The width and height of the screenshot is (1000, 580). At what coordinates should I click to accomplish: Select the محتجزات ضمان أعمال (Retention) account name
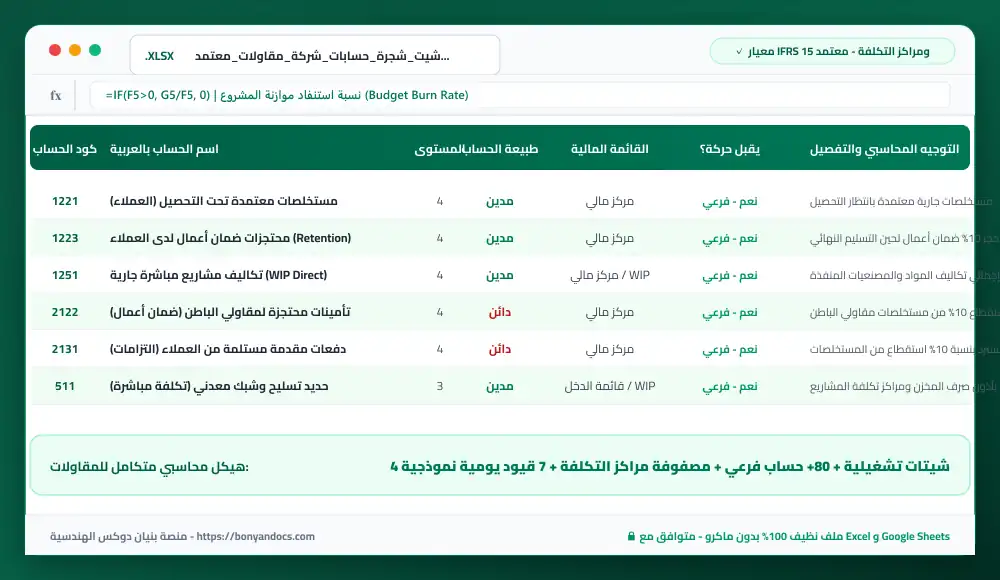(x=230, y=238)
